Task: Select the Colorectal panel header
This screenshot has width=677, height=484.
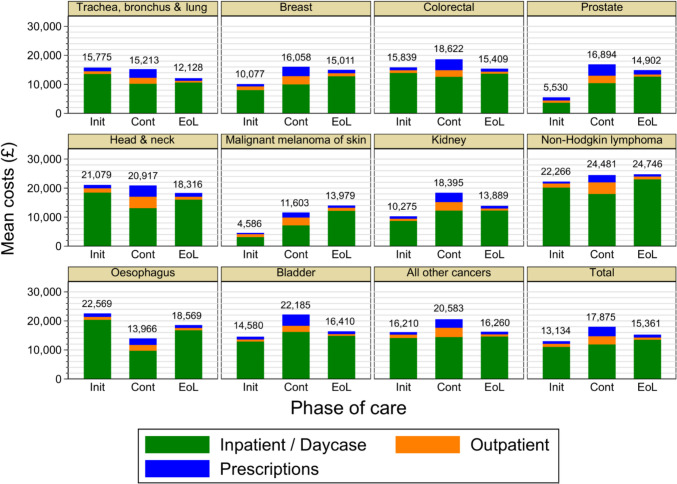Action: (x=449, y=8)
